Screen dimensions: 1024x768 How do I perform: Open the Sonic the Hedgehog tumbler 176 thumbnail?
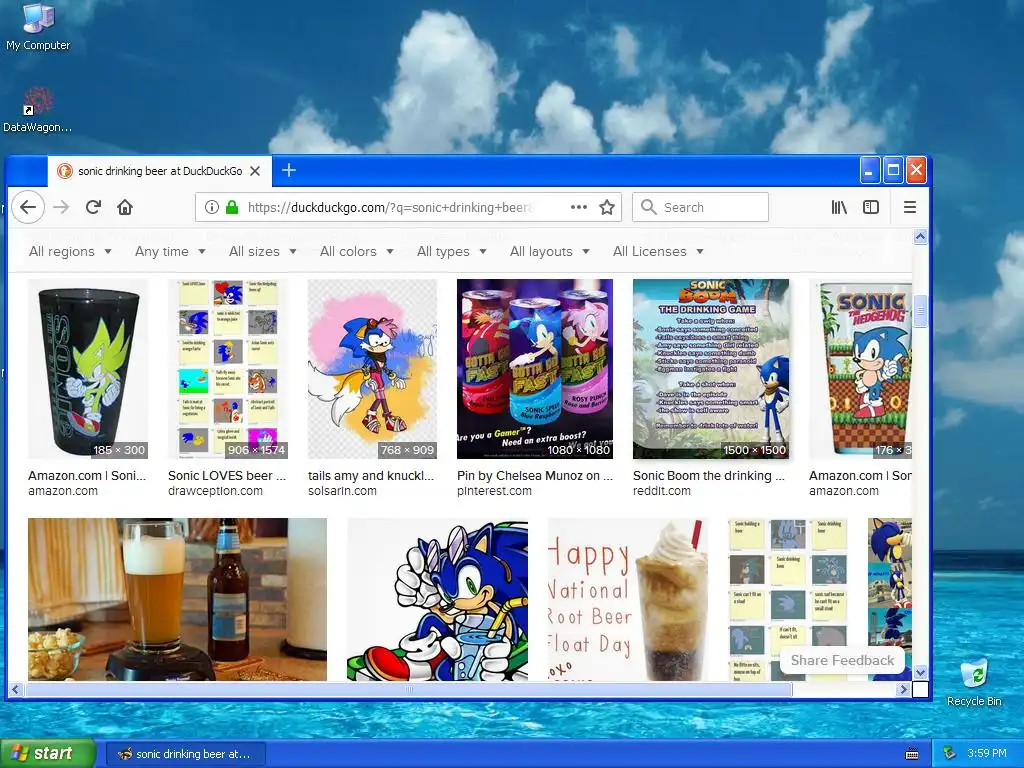[860, 369]
